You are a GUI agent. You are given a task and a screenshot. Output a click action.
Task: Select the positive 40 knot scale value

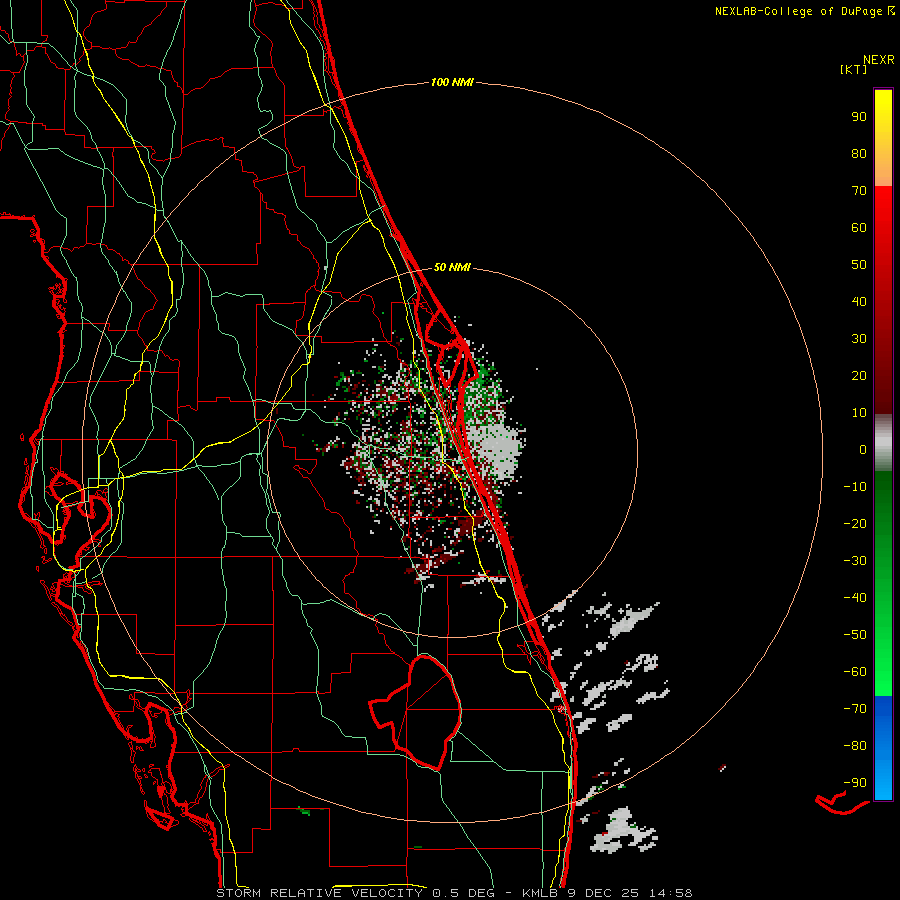(859, 302)
